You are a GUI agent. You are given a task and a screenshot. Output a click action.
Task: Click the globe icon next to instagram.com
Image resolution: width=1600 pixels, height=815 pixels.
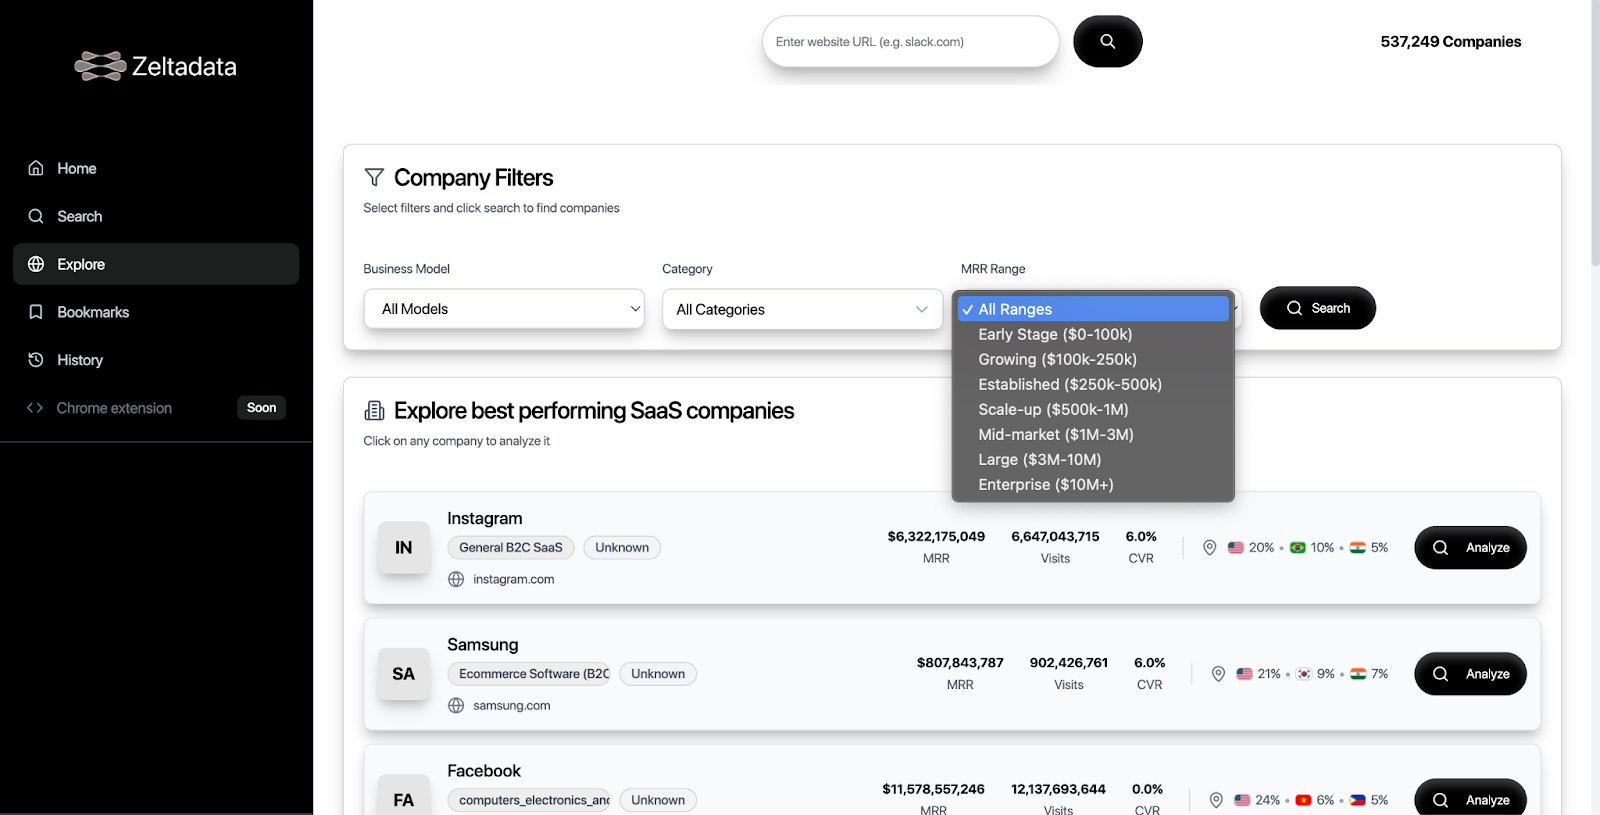click(x=456, y=579)
